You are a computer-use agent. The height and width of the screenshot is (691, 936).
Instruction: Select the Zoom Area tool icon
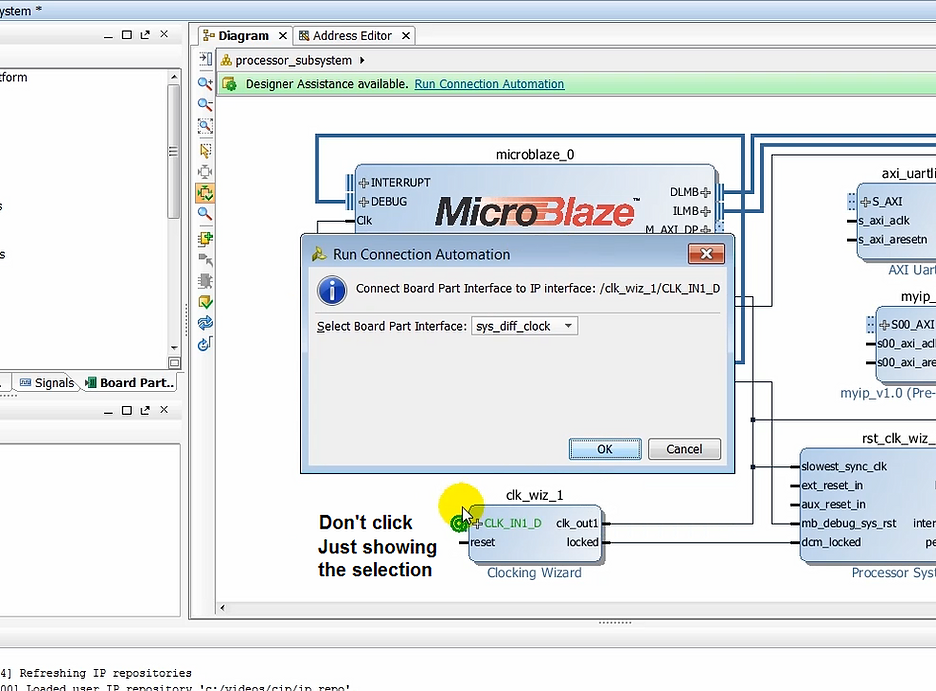pyautogui.click(x=205, y=127)
